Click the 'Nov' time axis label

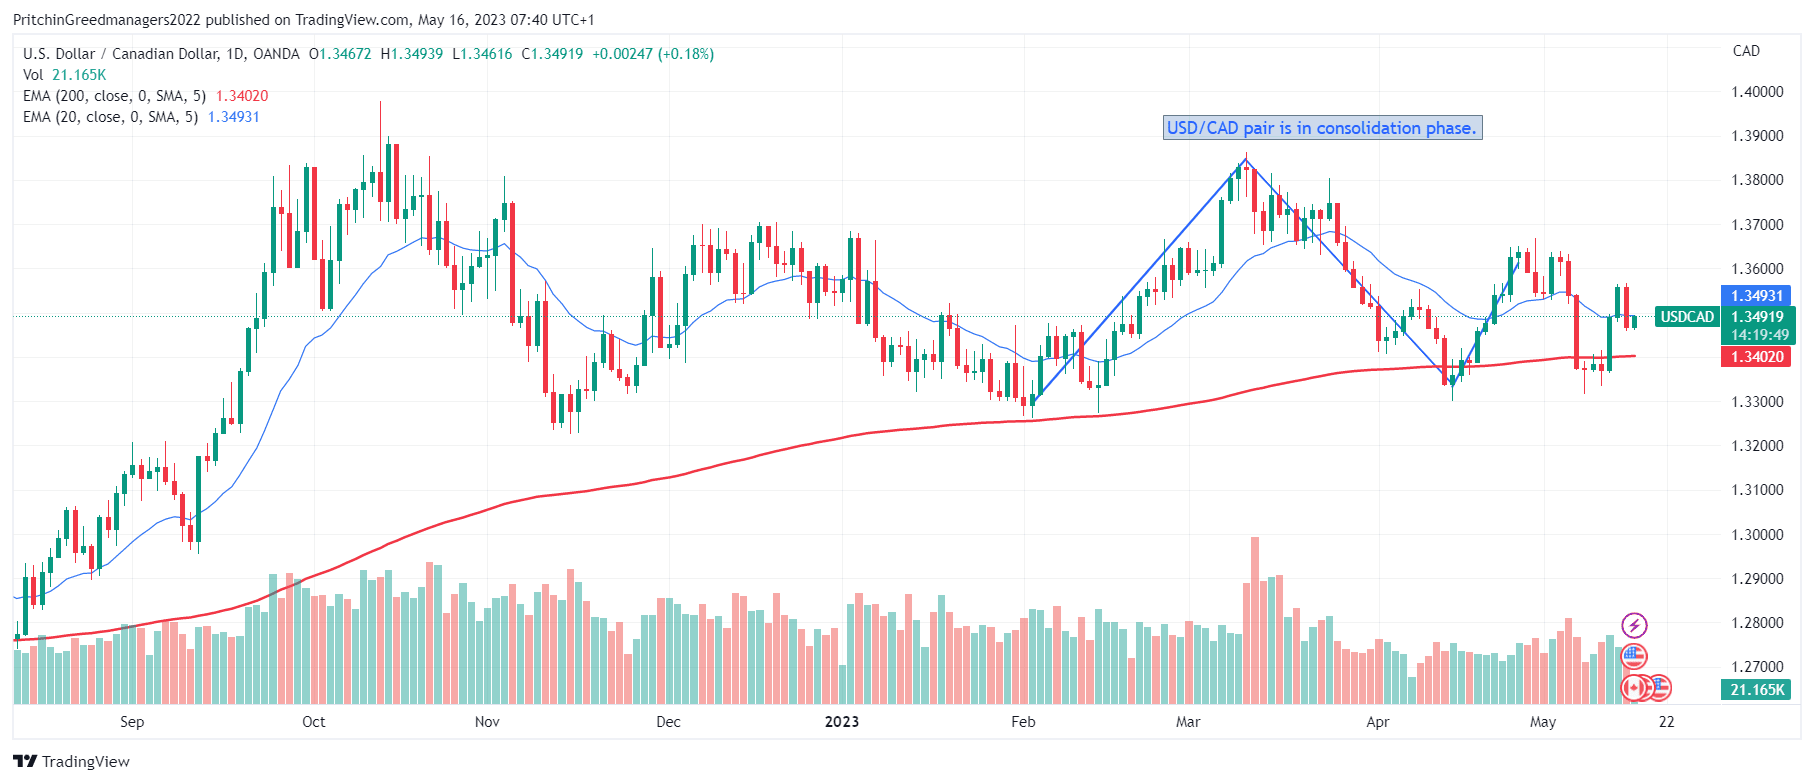[x=487, y=722]
